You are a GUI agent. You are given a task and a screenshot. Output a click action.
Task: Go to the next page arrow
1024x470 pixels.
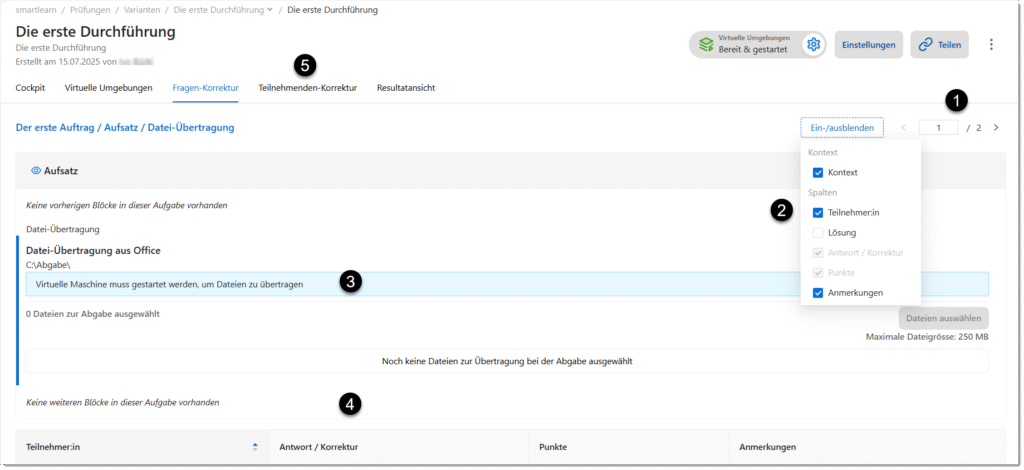click(x=996, y=128)
